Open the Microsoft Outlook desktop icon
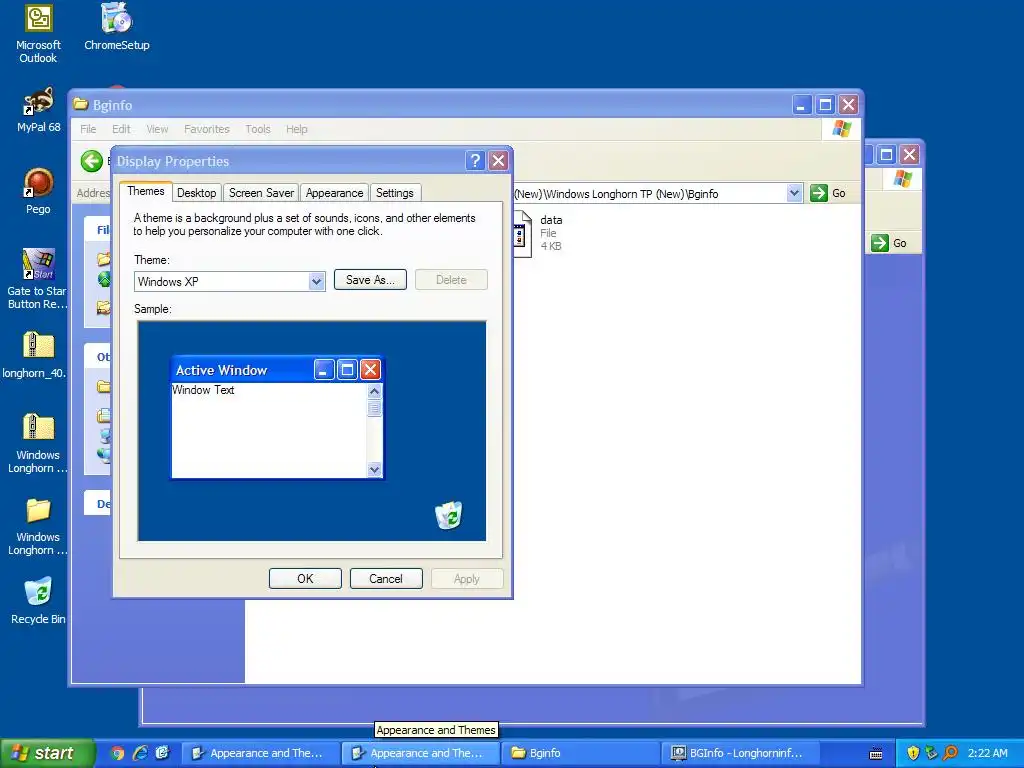Screen dimensions: 1024x768 point(38,33)
